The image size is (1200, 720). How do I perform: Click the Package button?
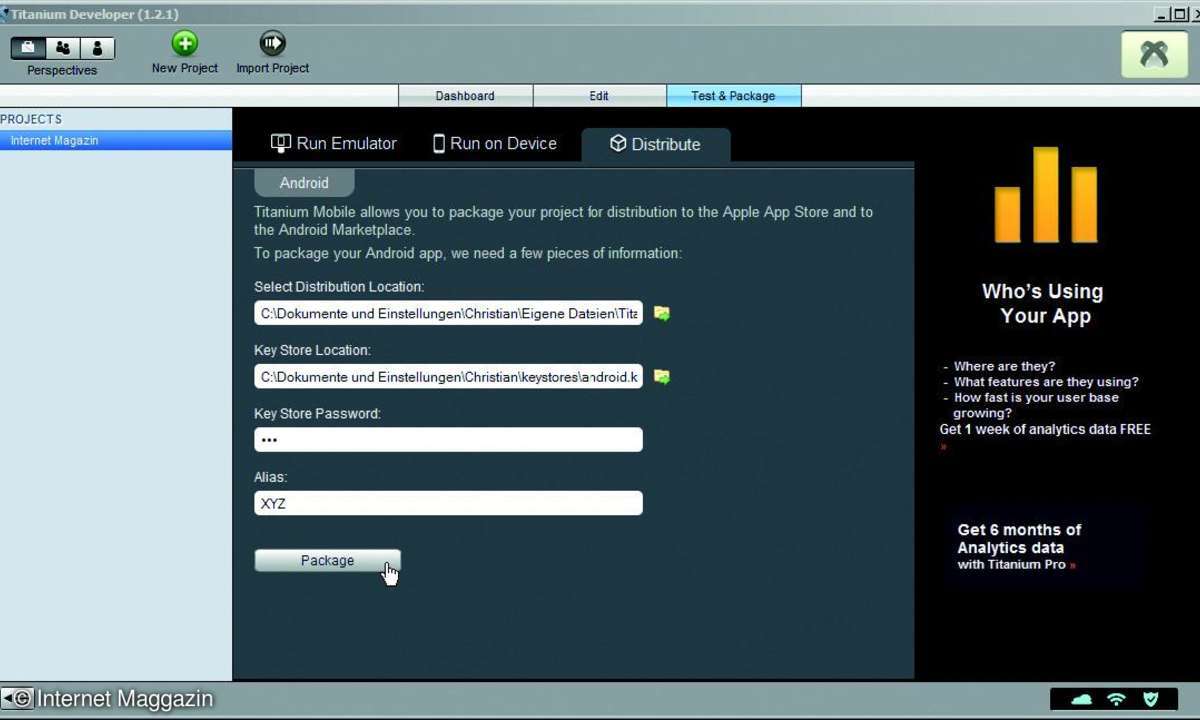click(x=327, y=561)
